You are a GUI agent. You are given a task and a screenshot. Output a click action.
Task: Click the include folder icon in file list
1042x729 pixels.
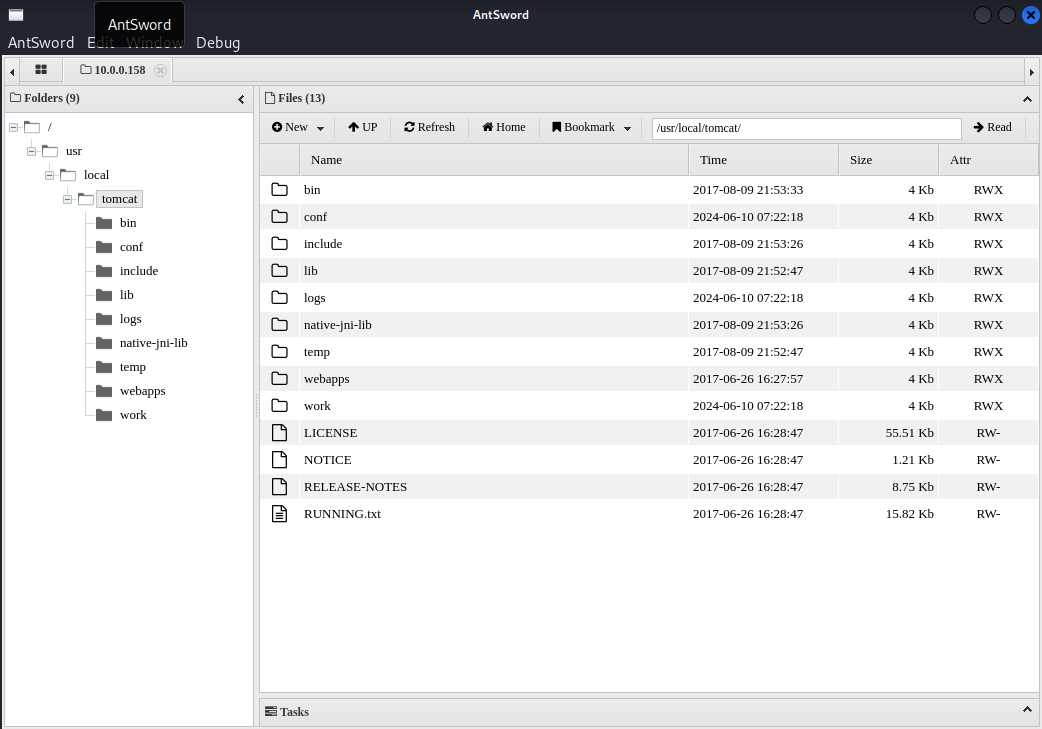click(x=280, y=244)
